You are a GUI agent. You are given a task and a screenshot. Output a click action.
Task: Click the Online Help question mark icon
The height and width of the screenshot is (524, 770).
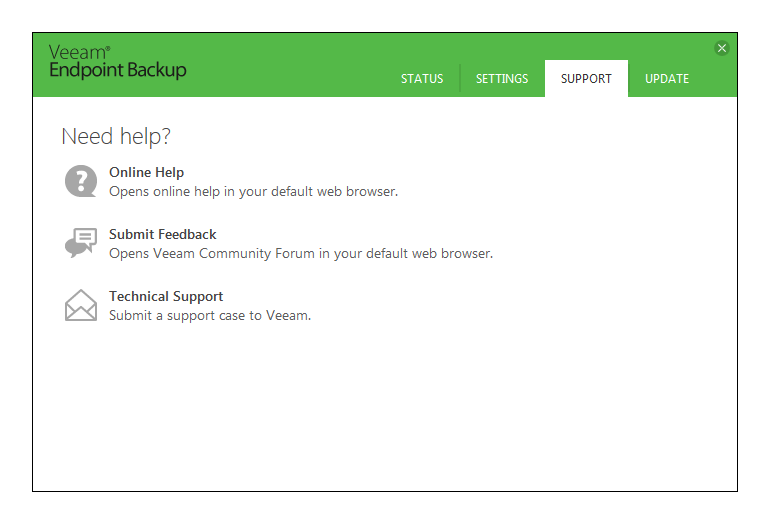(81, 181)
